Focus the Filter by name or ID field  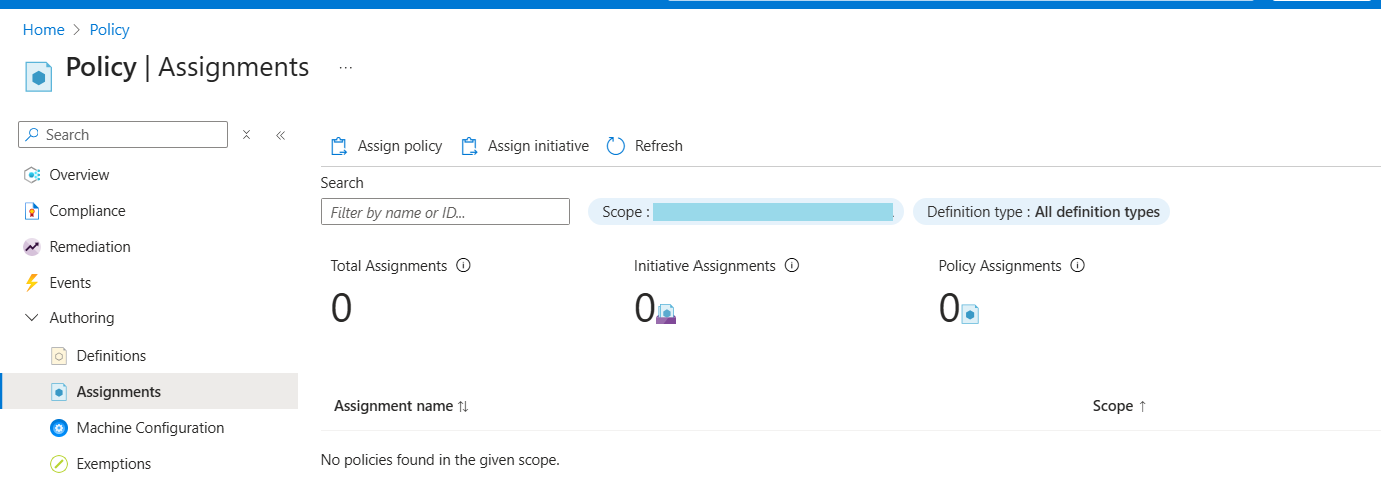coord(445,212)
